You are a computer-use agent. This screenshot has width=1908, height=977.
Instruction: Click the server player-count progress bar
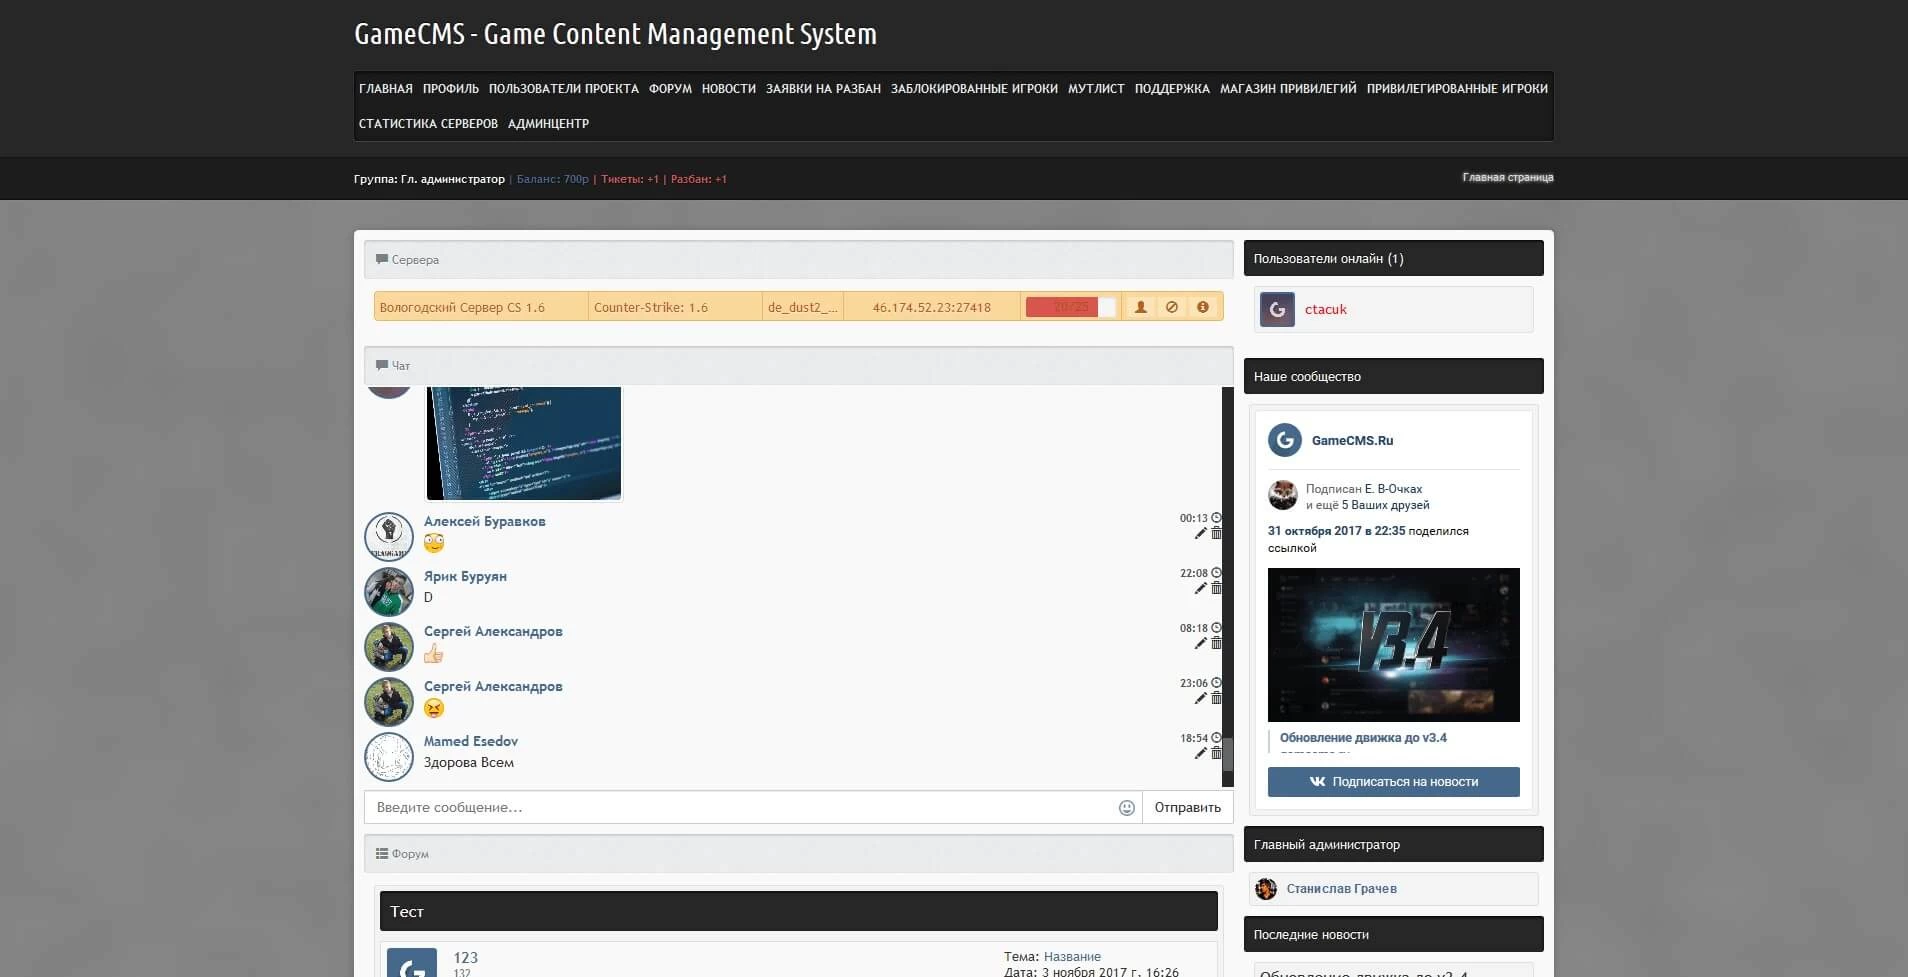pyautogui.click(x=1070, y=307)
